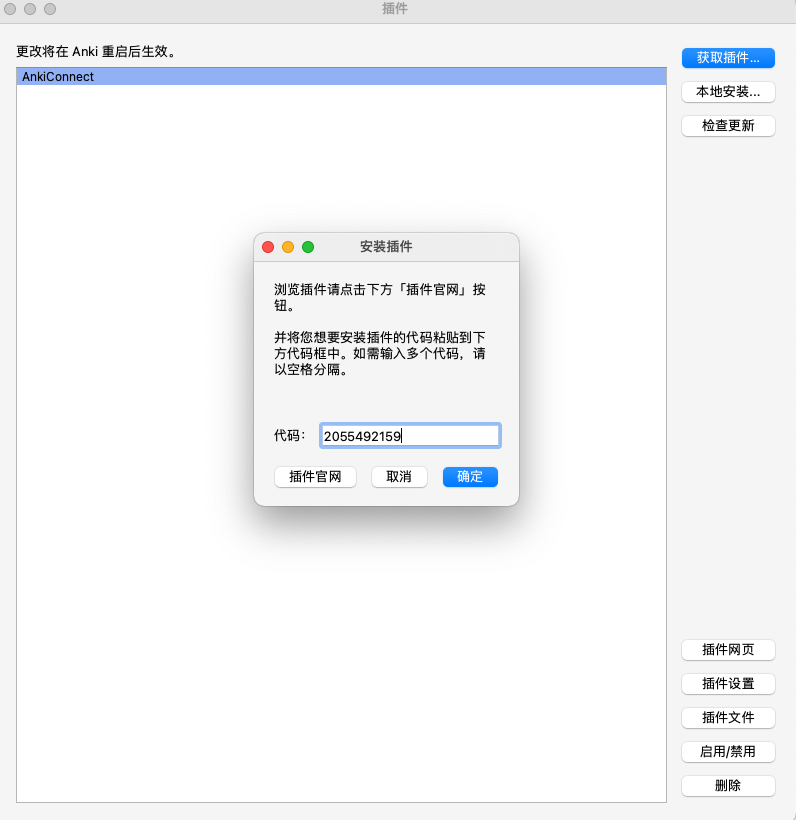Cancel installation with 取消 button
Image resolution: width=796 pixels, height=820 pixels.
click(399, 476)
